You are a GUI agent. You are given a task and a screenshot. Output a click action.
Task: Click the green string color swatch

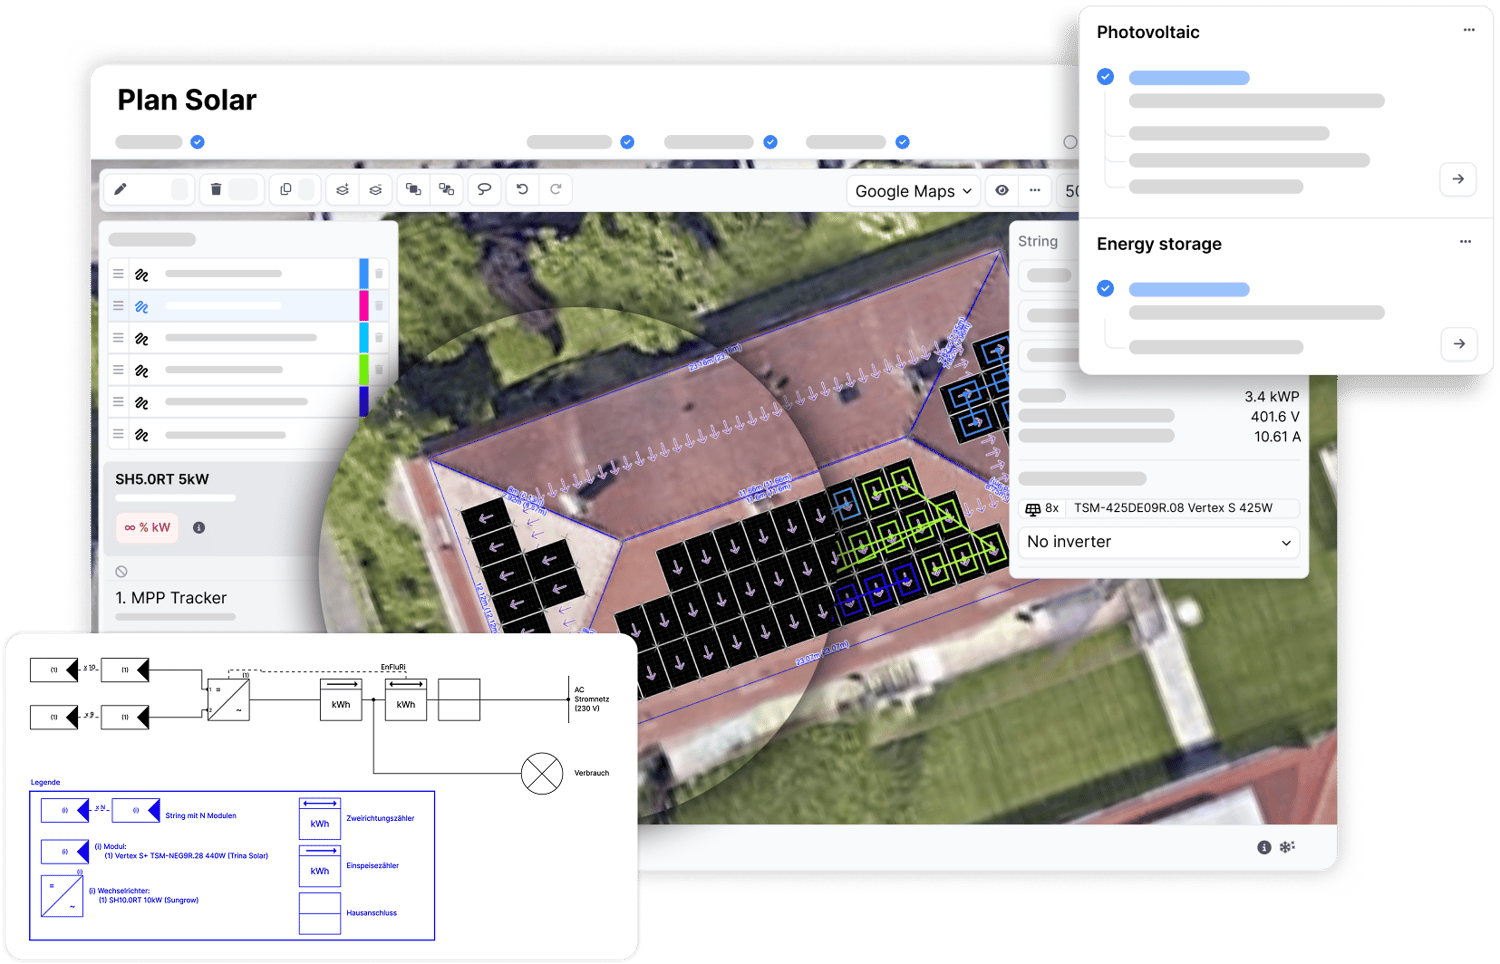tap(364, 370)
